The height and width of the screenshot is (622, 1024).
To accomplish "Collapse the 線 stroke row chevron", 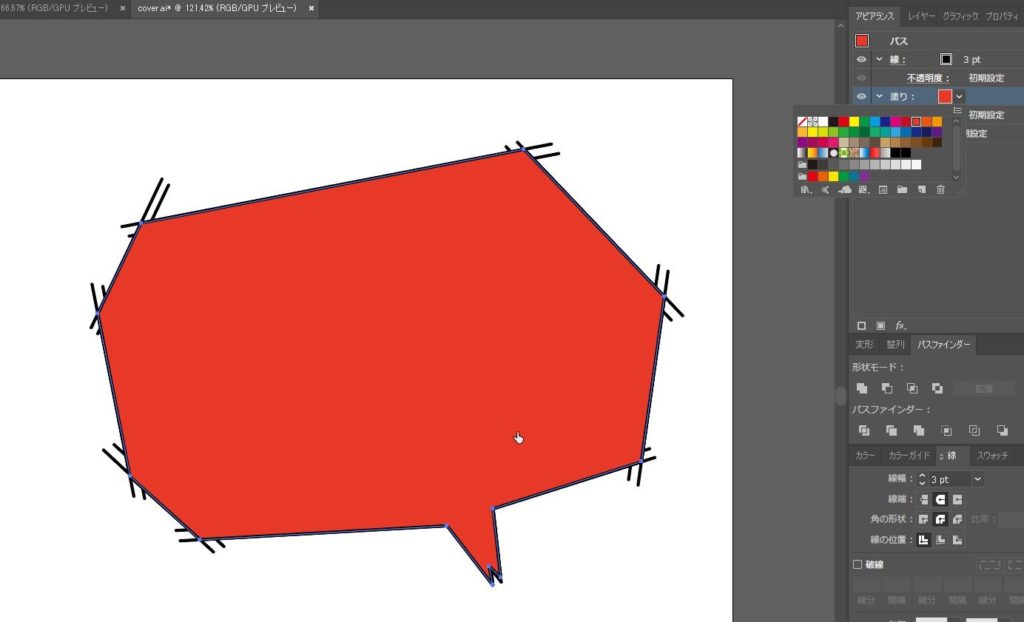I will 878,60.
